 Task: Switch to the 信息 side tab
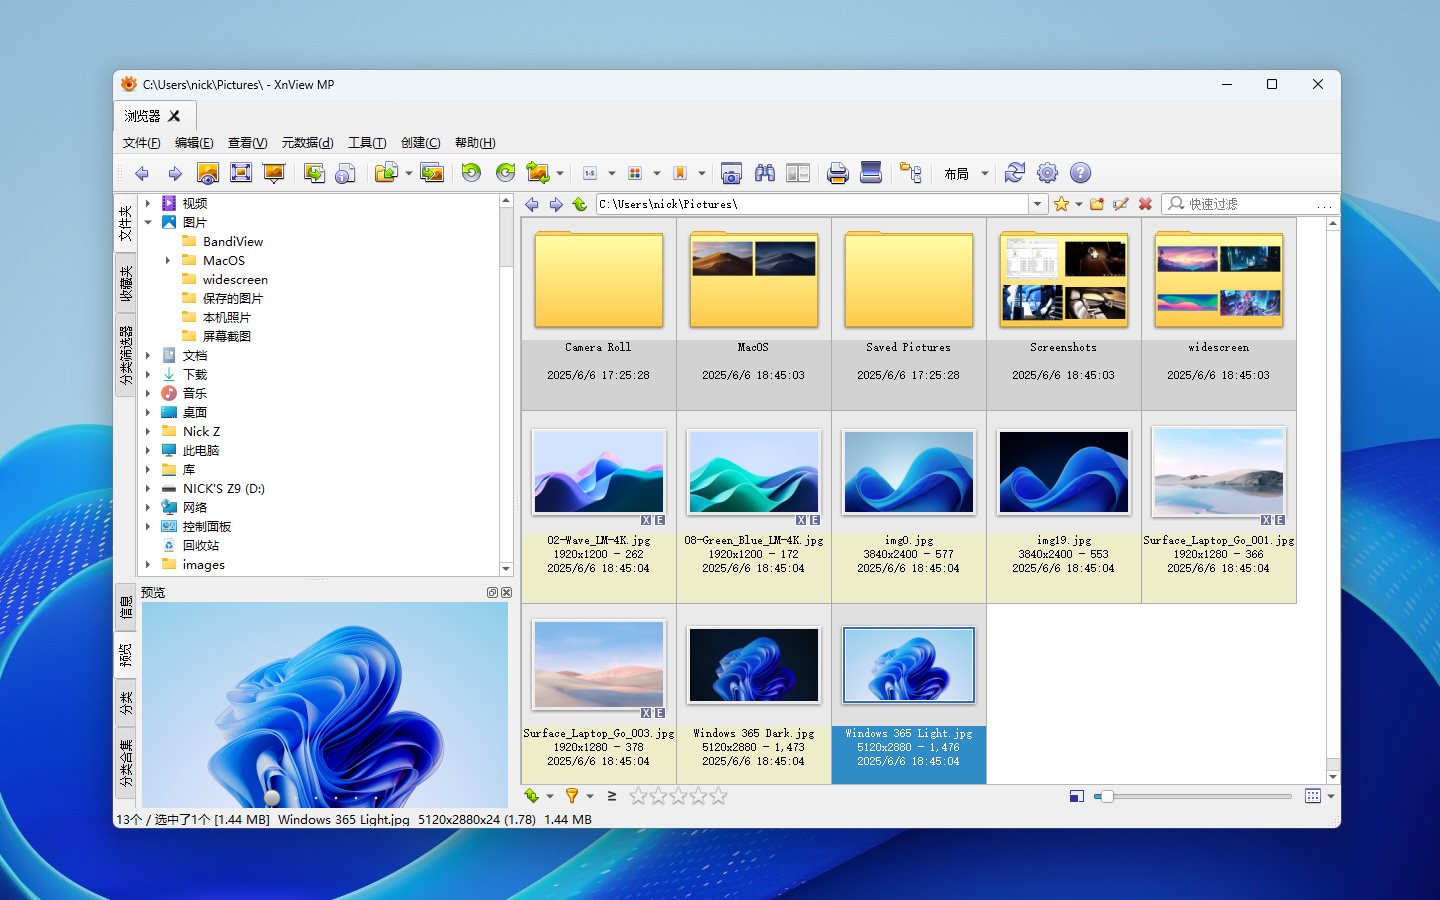[x=126, y=607]
